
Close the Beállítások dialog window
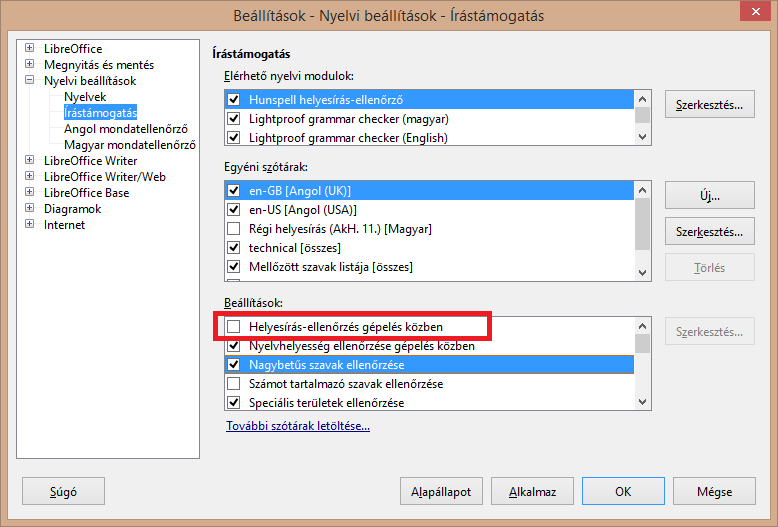point(755,11)
